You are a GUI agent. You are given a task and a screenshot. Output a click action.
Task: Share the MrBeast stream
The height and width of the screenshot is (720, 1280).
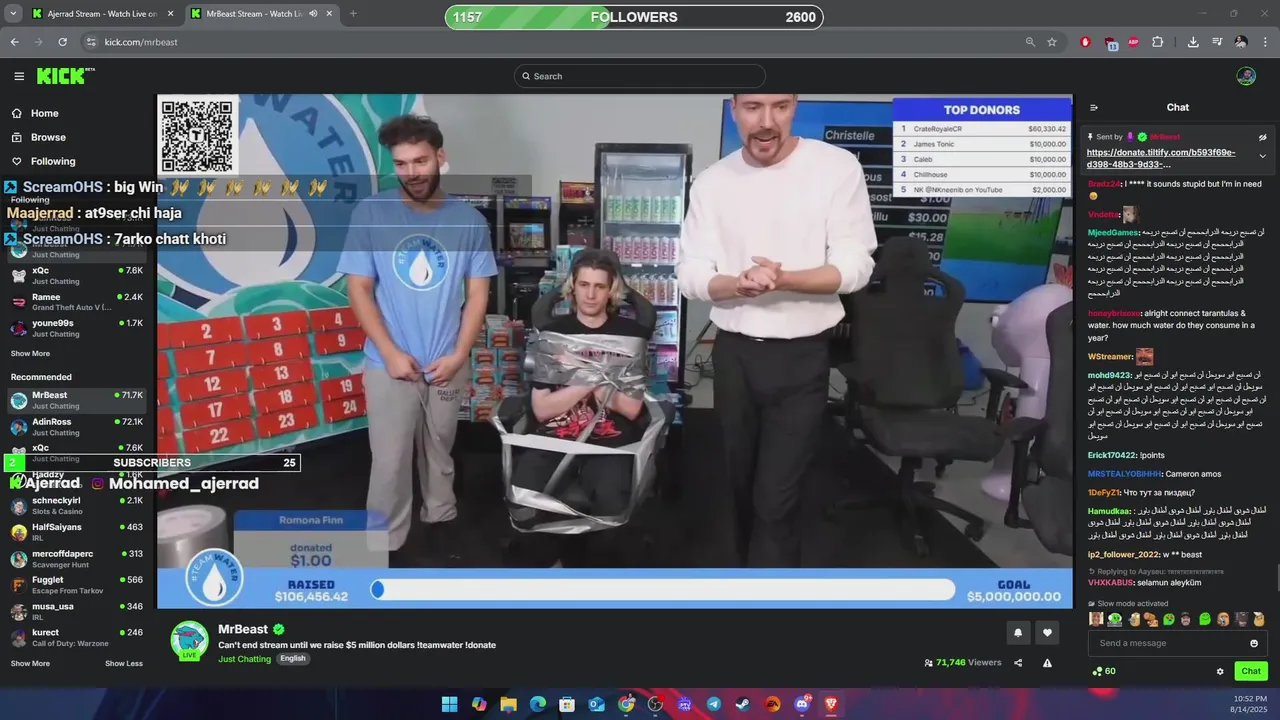[x=1018, y=662]
